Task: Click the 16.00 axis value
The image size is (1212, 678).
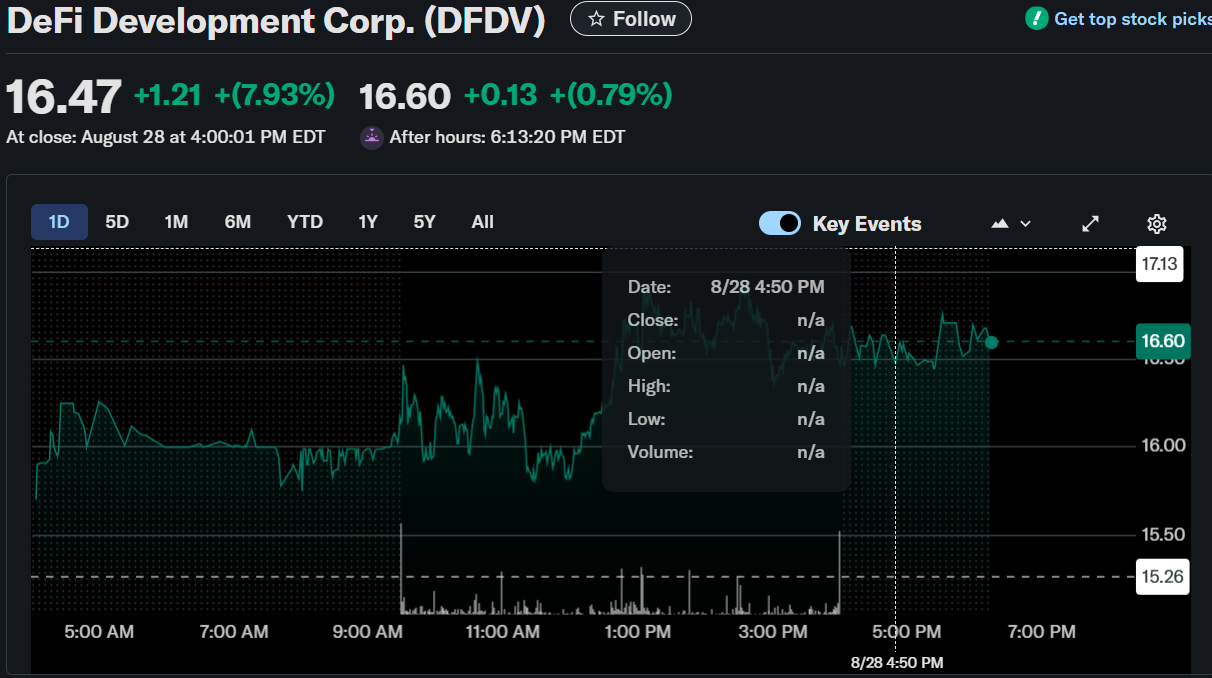Action: (1163, 446)
